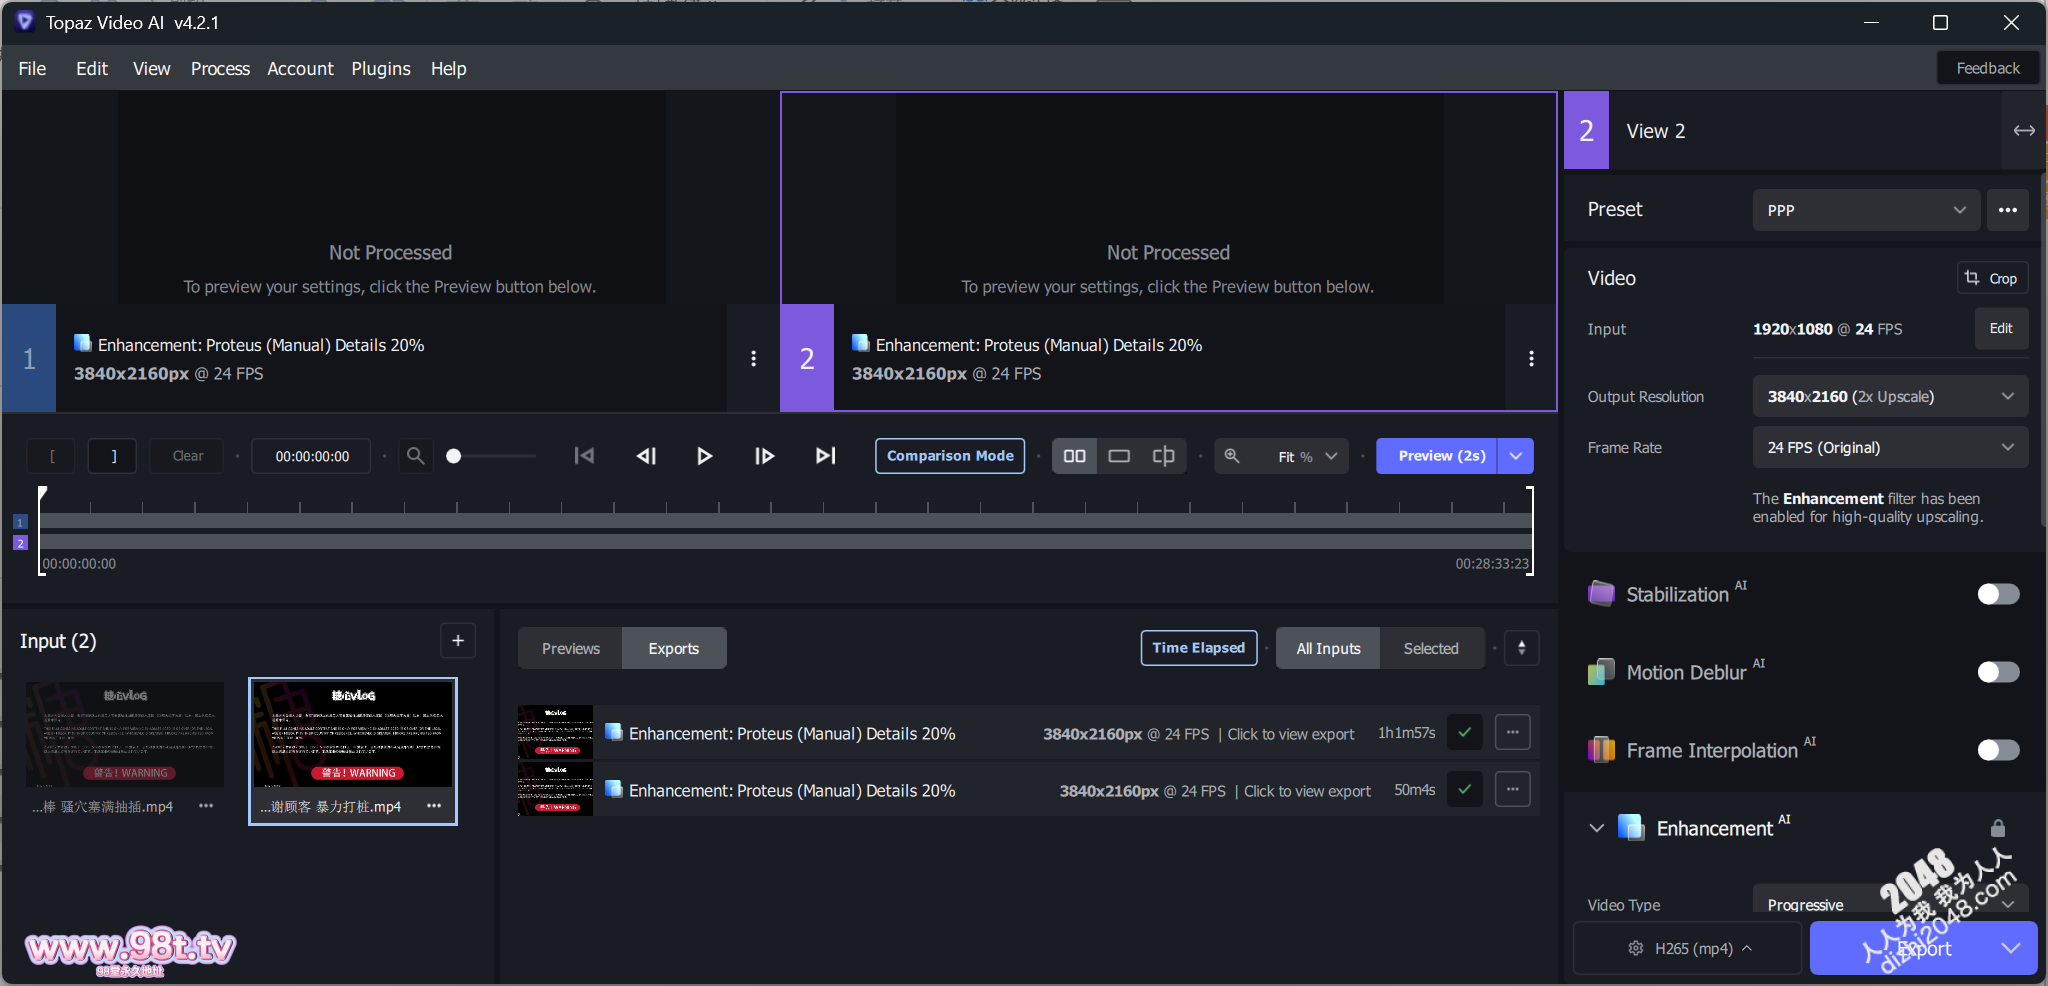
Task: Click the Crop tool button
Action: point(1991,278)
